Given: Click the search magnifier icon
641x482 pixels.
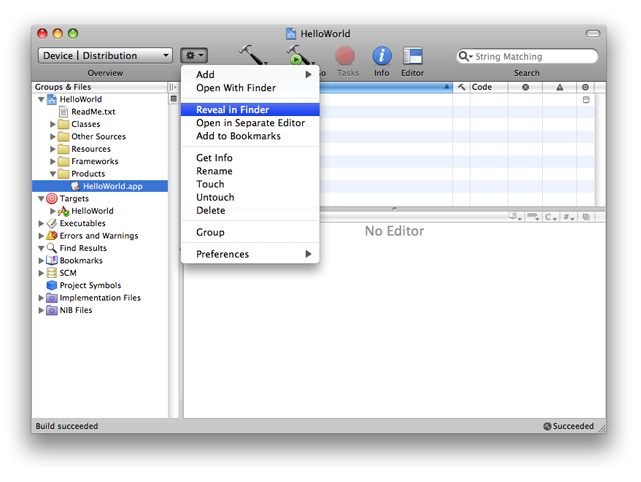Looking at the screenshot, I should pyautogui.click(x=465, y=56).
